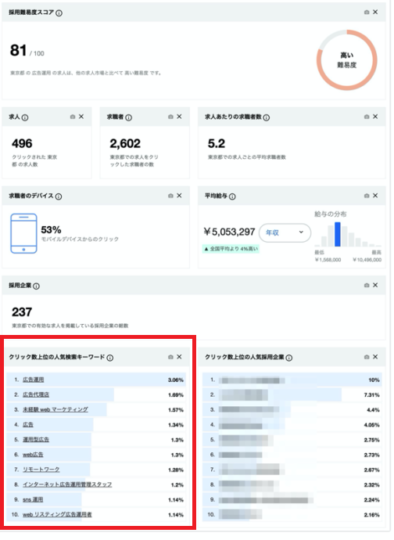Open the リモートワーク keyword
Screen dimensions: 394x540
pos(41,470)
